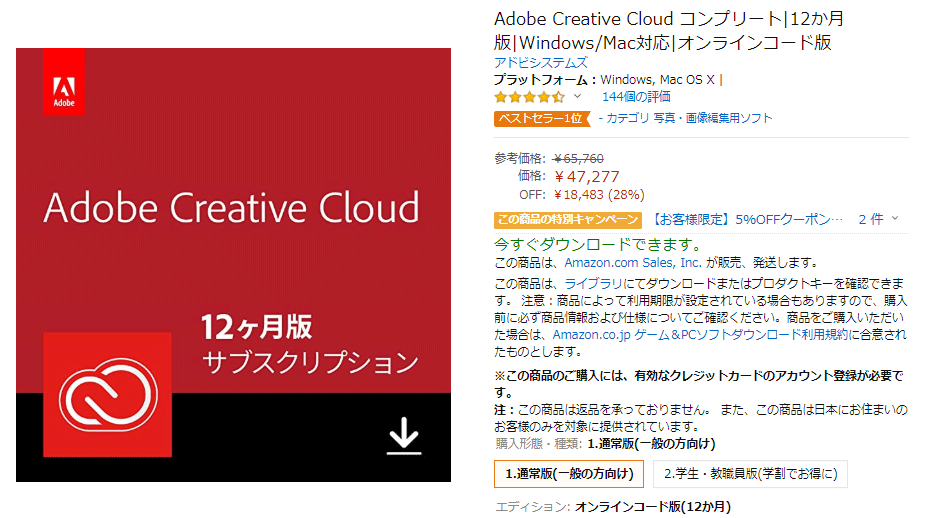Open the Adobe Creative Cloud product image
929x518 pixels.
pos(233,265)
